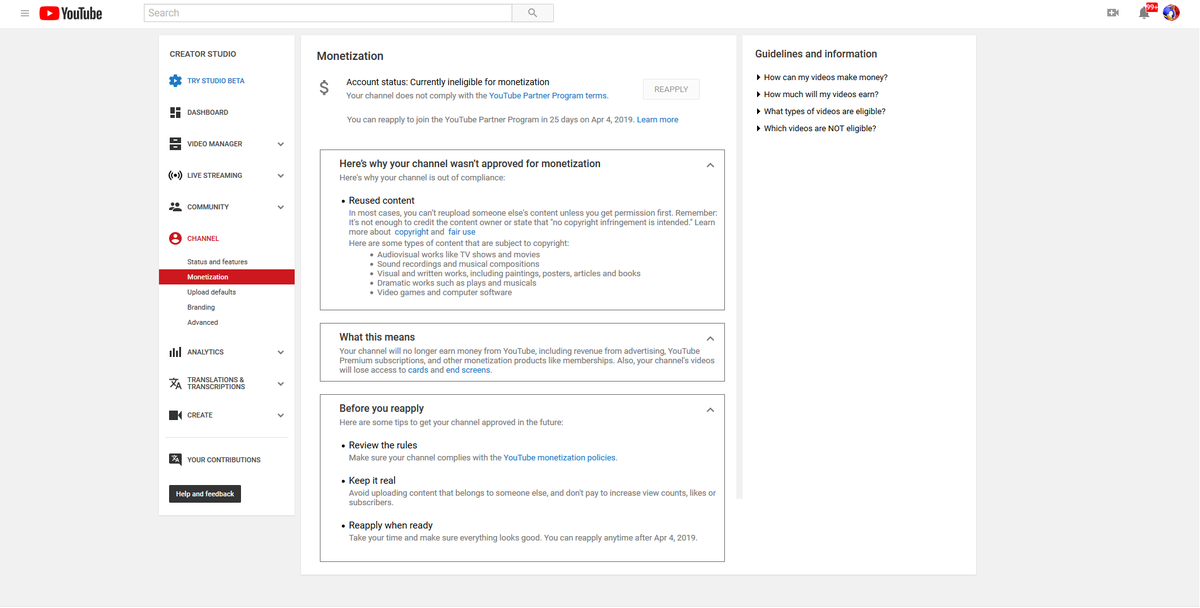Open Branding settings

coord(201,307)
